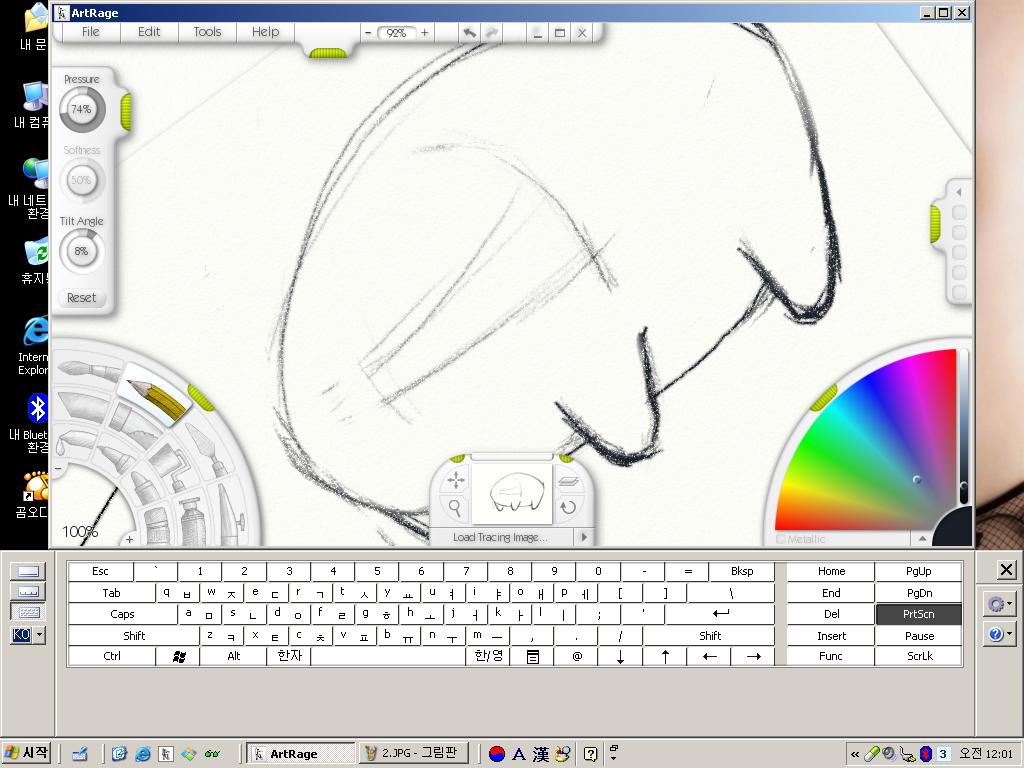The width and height of the screenshot is (1024, 768).
Task: Open tracing image options arrow
Action: click(x=584, y=537)
